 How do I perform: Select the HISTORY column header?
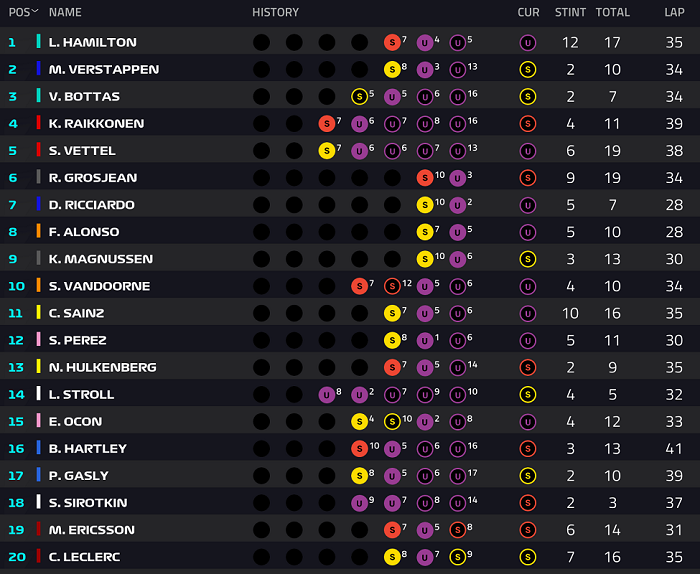tap(275, 12)
